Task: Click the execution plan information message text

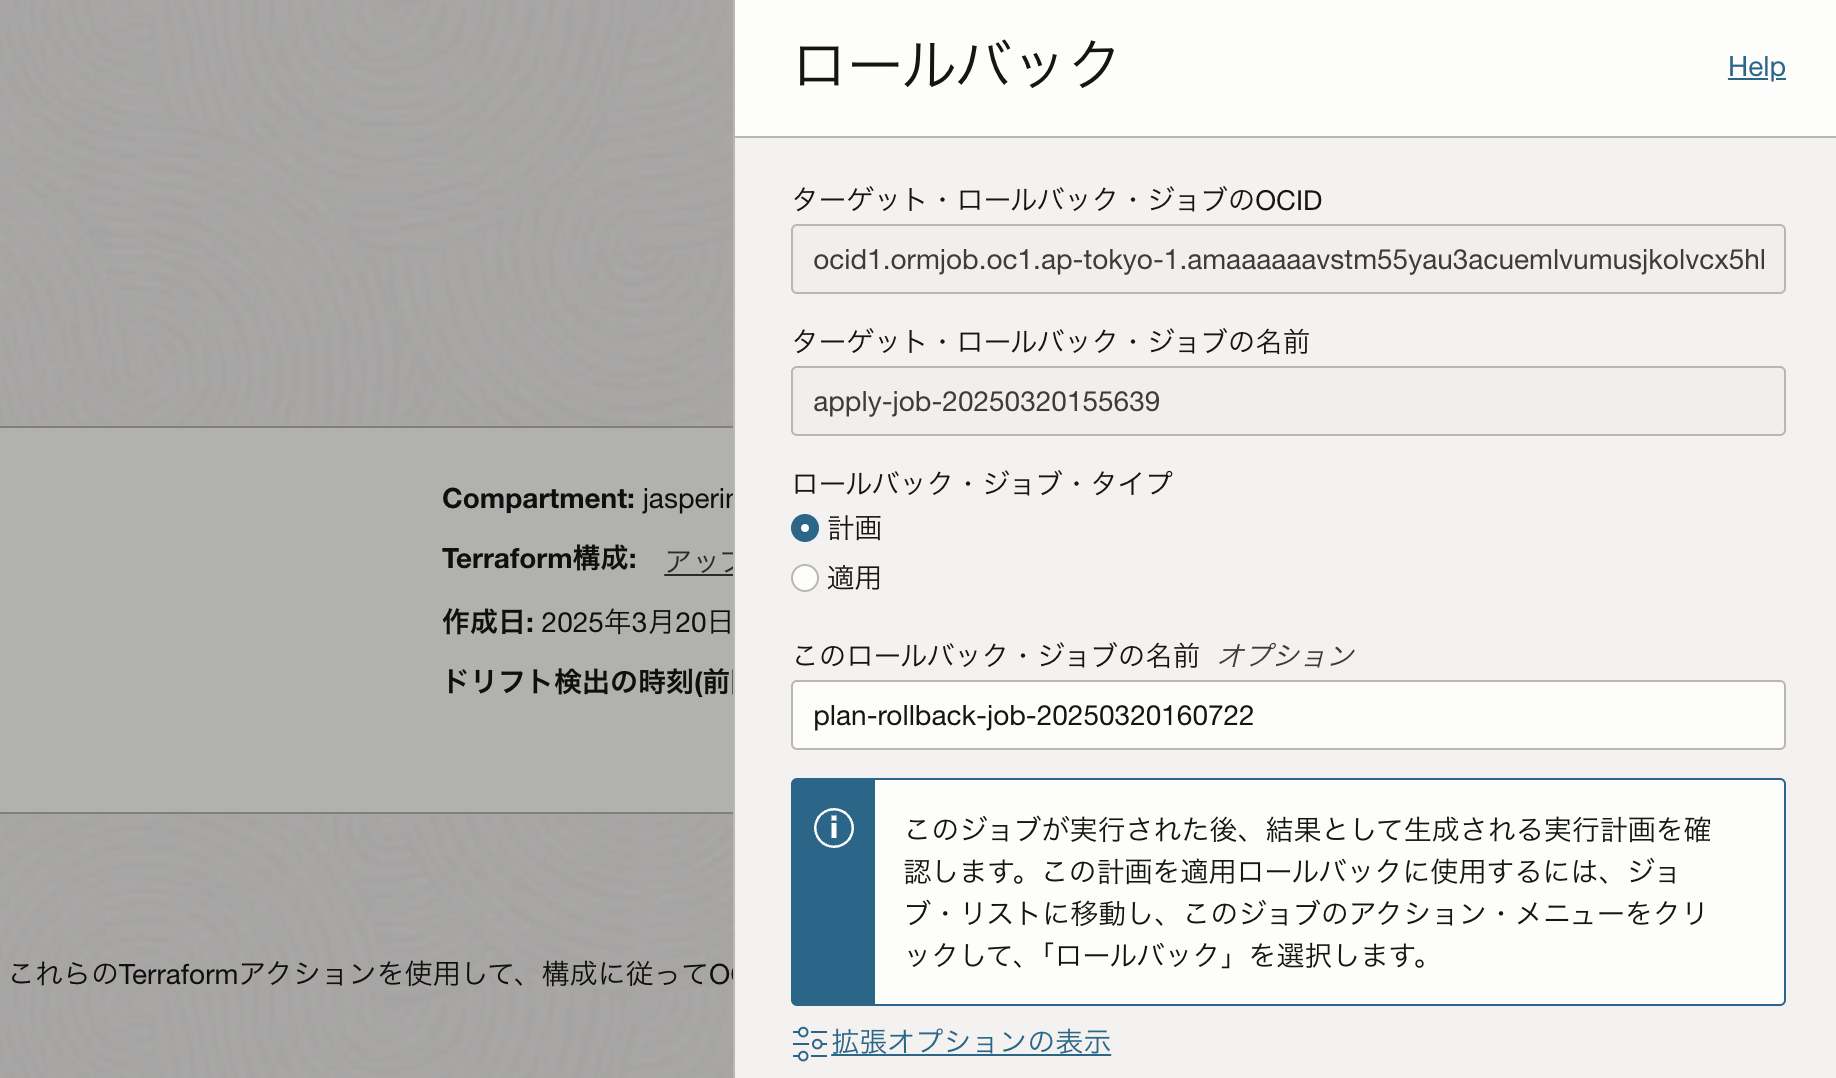Action: click(1300, 890)
